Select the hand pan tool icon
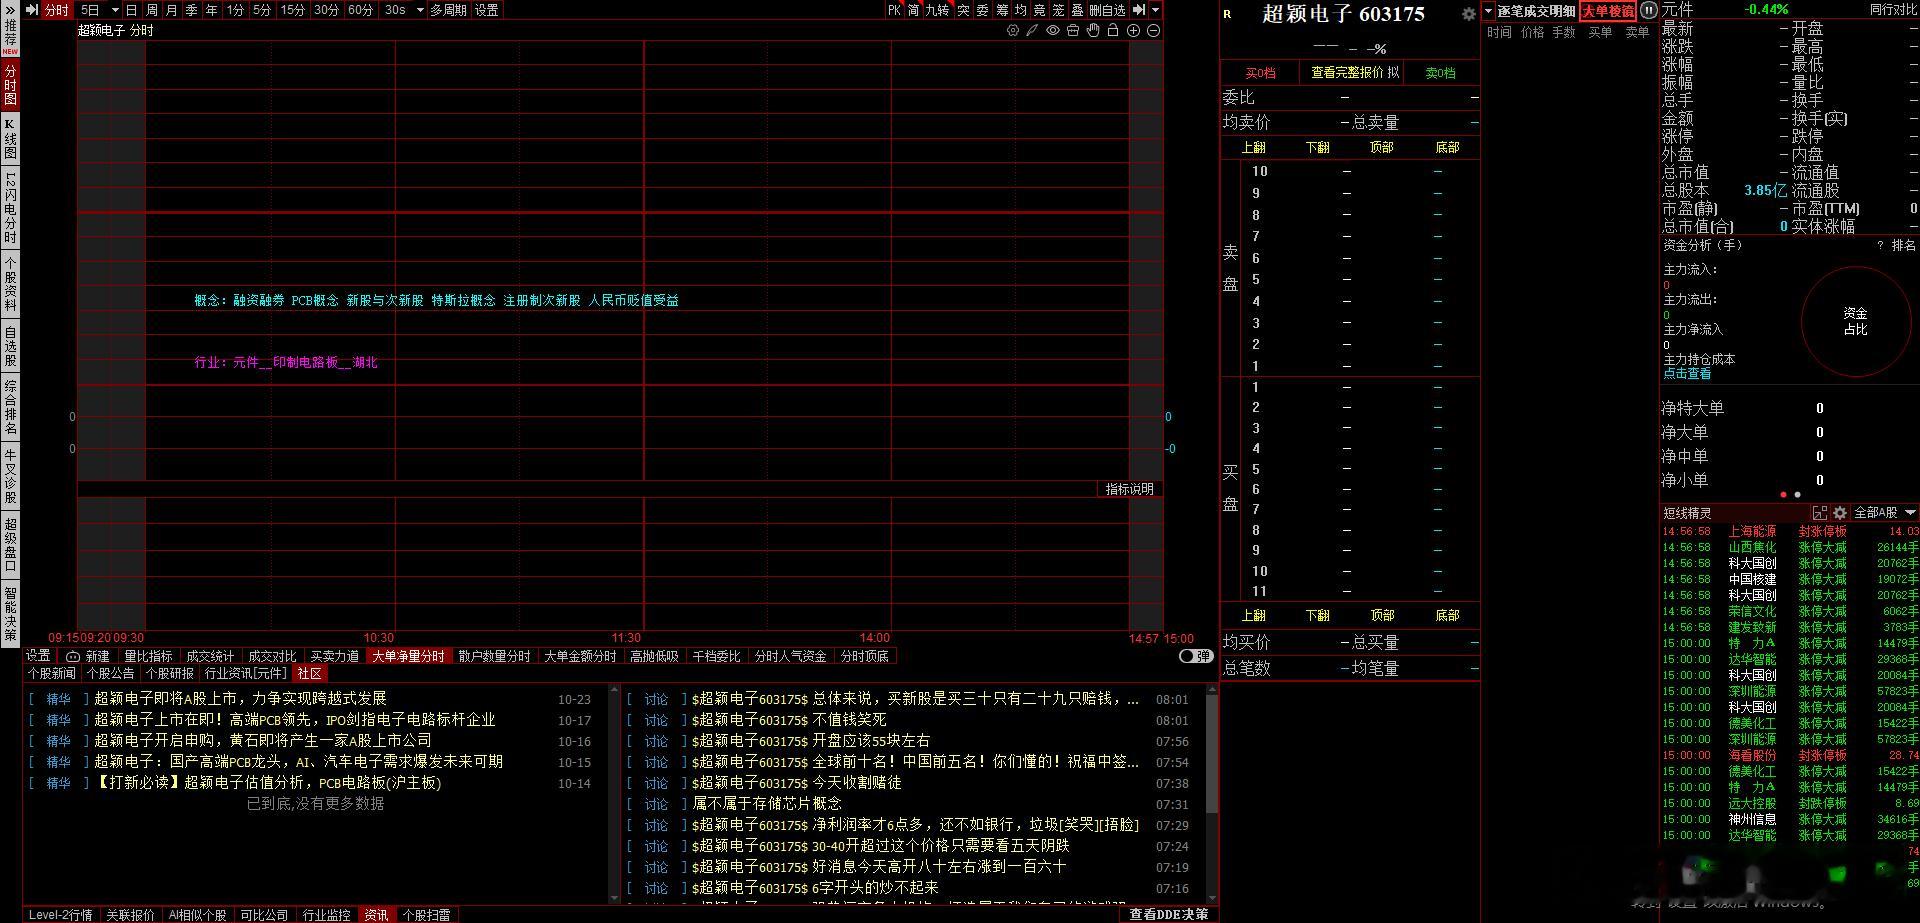 click(1093, 31)
